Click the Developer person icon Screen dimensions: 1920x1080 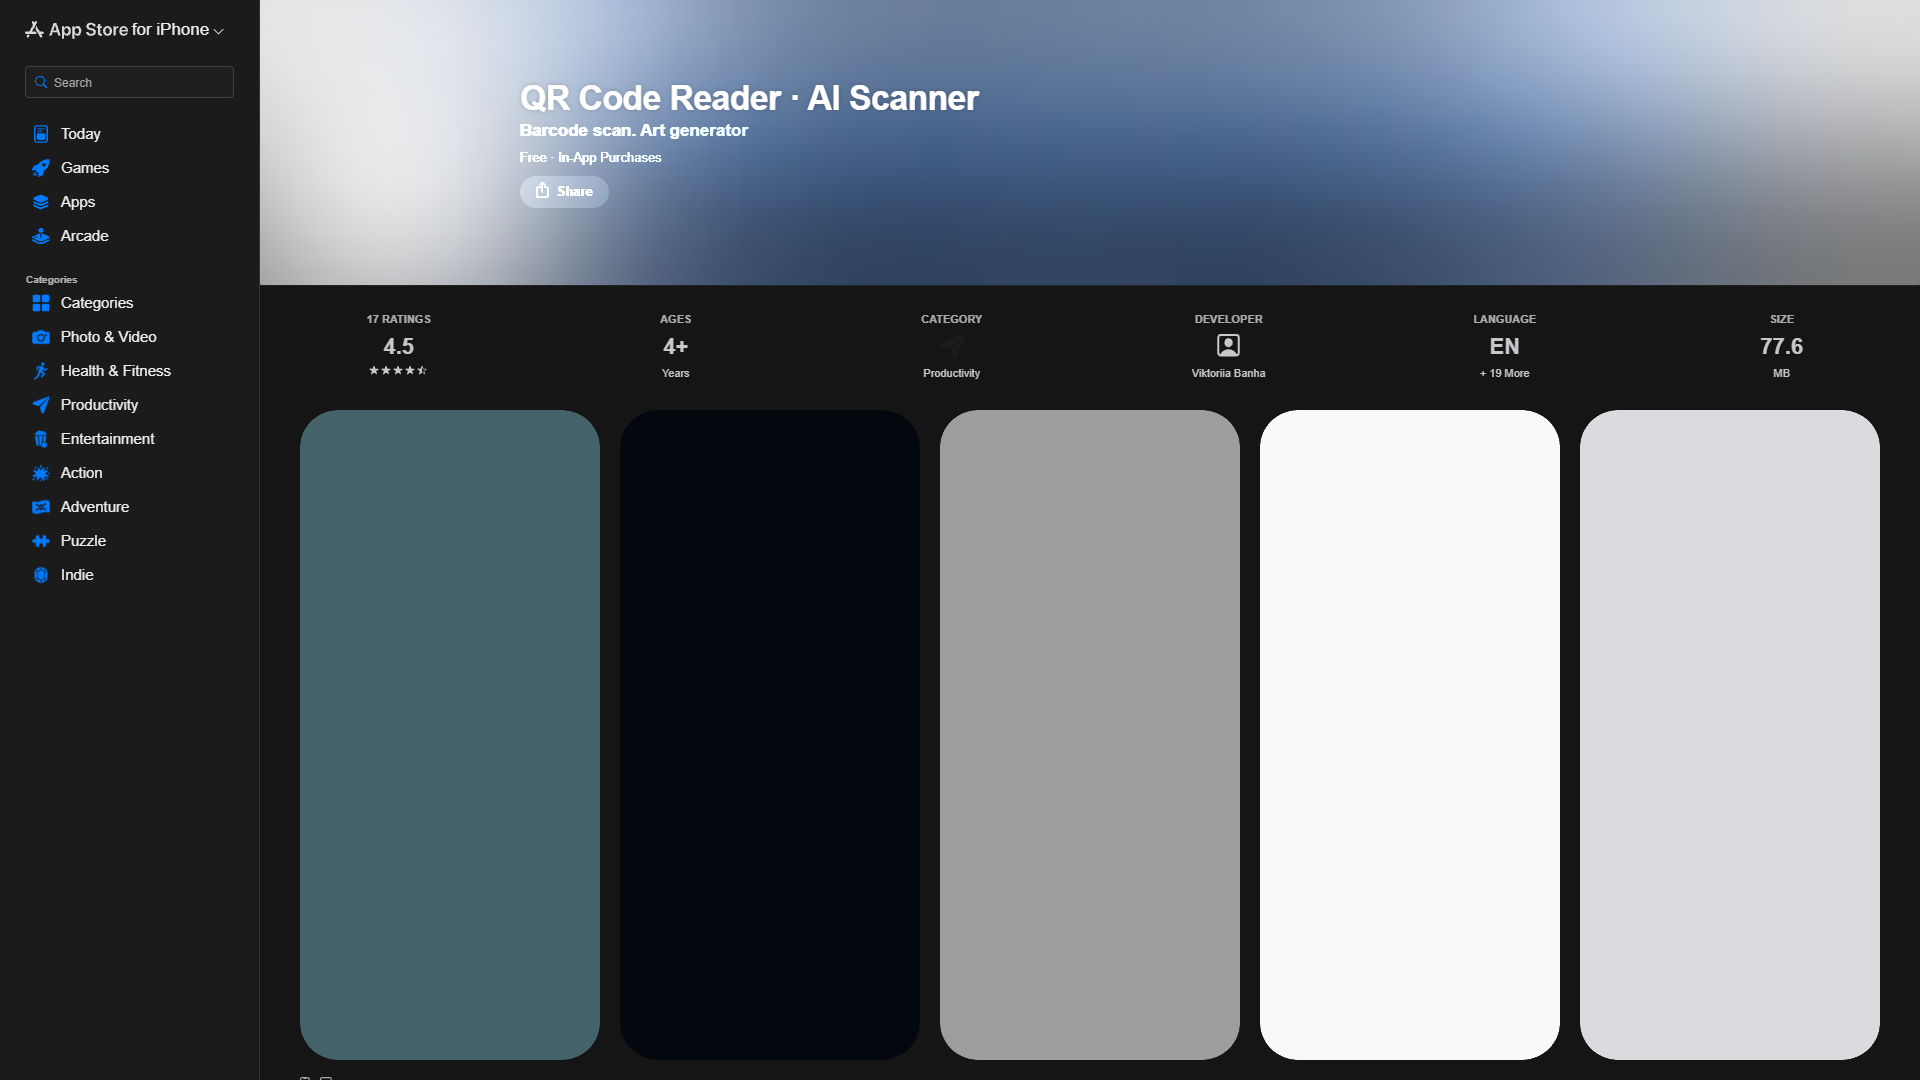(1228, 346)
